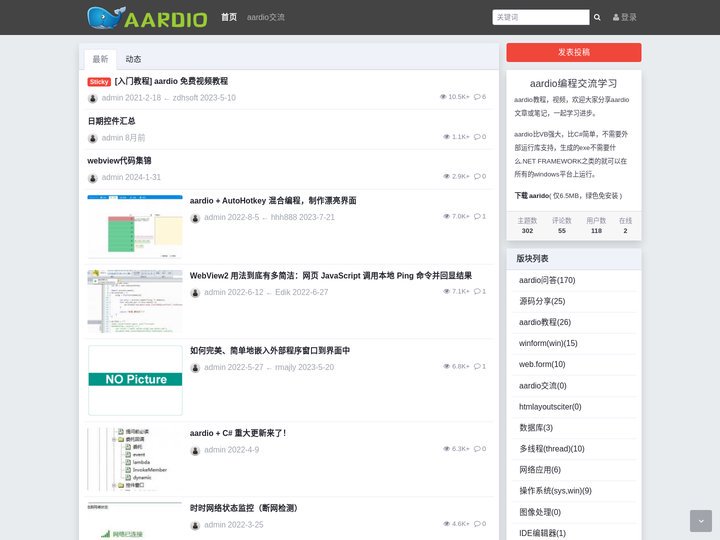Click the views eye icon showing 10.5K+
This screenshot has height=540, width=720.
click(x=443, y=97)
